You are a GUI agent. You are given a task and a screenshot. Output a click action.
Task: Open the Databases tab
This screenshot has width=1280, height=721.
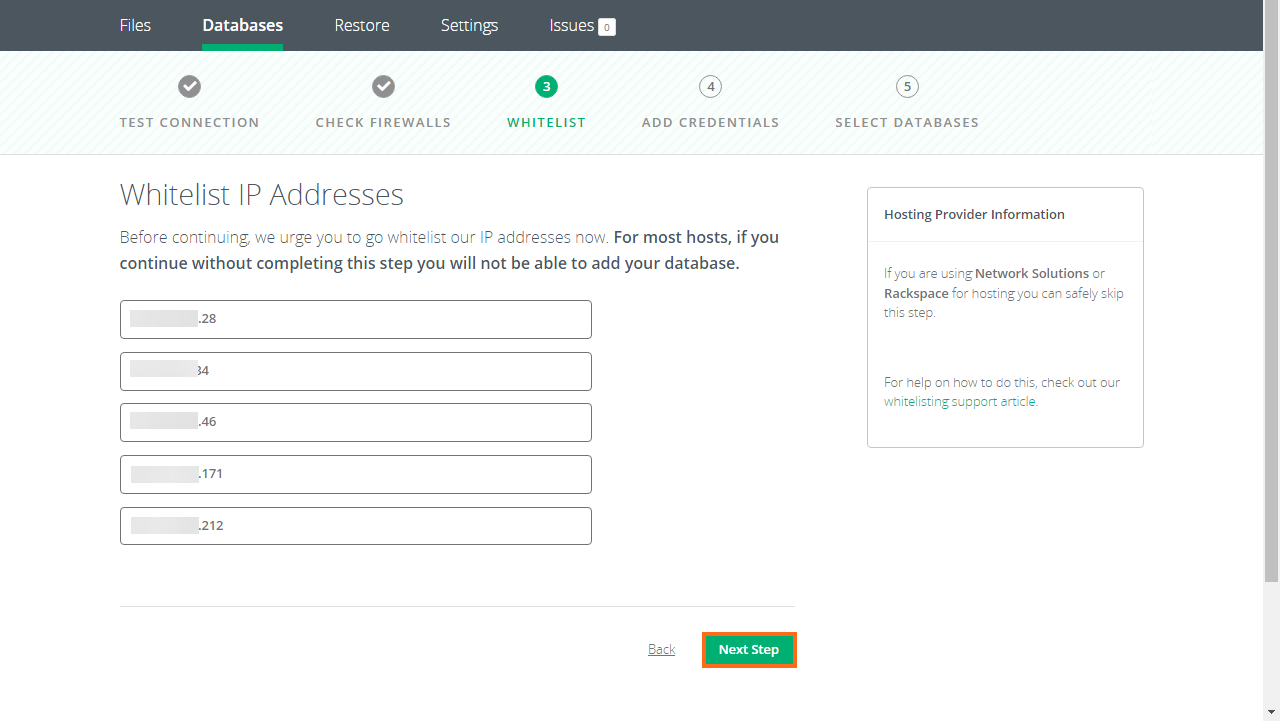click(242, 25)
